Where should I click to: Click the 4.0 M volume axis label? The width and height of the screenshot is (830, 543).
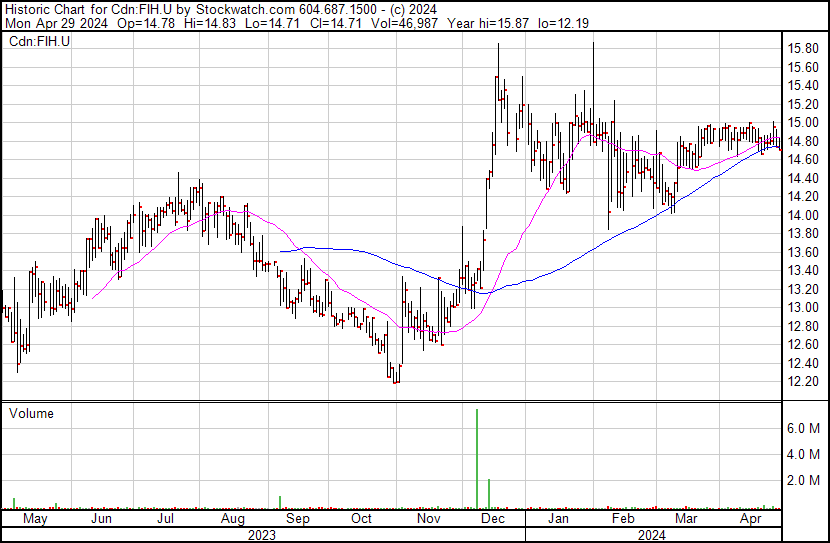805,454
